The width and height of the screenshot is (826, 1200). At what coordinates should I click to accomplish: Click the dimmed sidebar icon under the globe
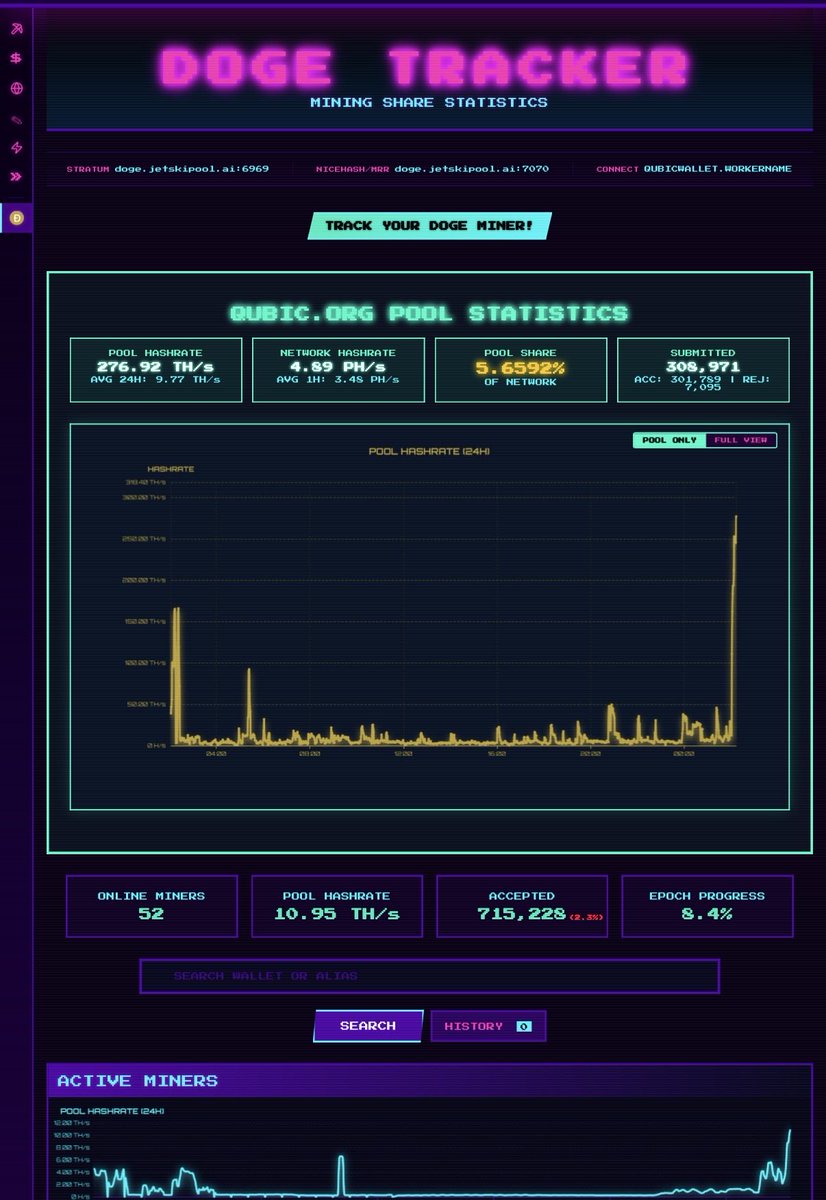pyautogui.click(x=16, y=119)
